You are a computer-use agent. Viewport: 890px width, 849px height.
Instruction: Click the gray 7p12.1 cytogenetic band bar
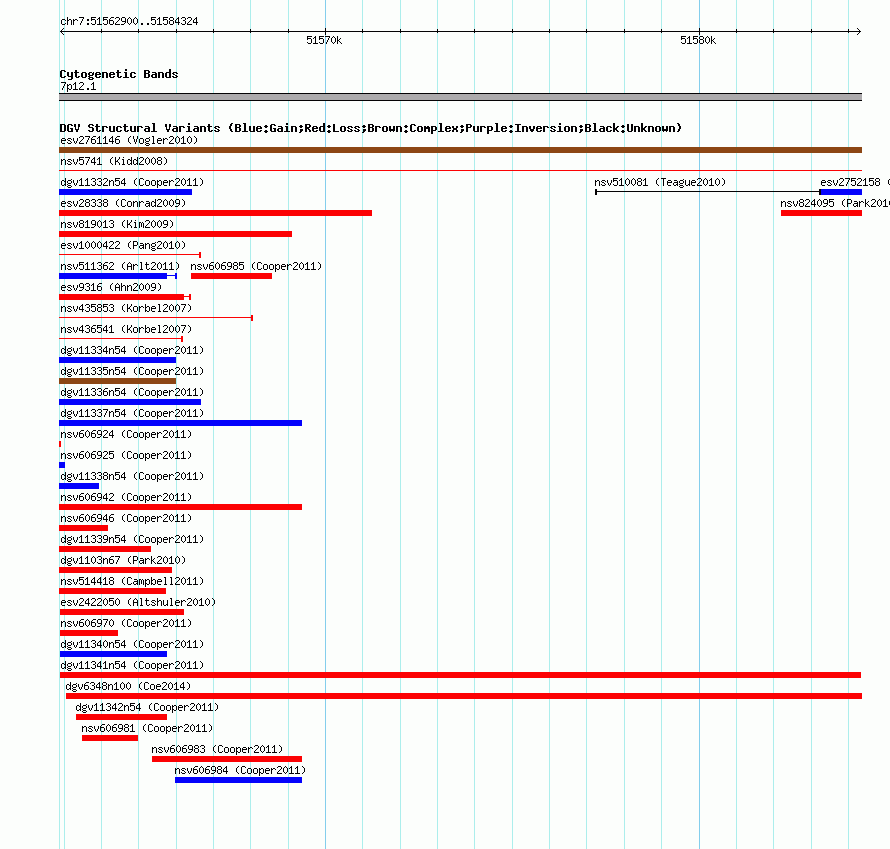pyautogui.click(x=460, y=97)
